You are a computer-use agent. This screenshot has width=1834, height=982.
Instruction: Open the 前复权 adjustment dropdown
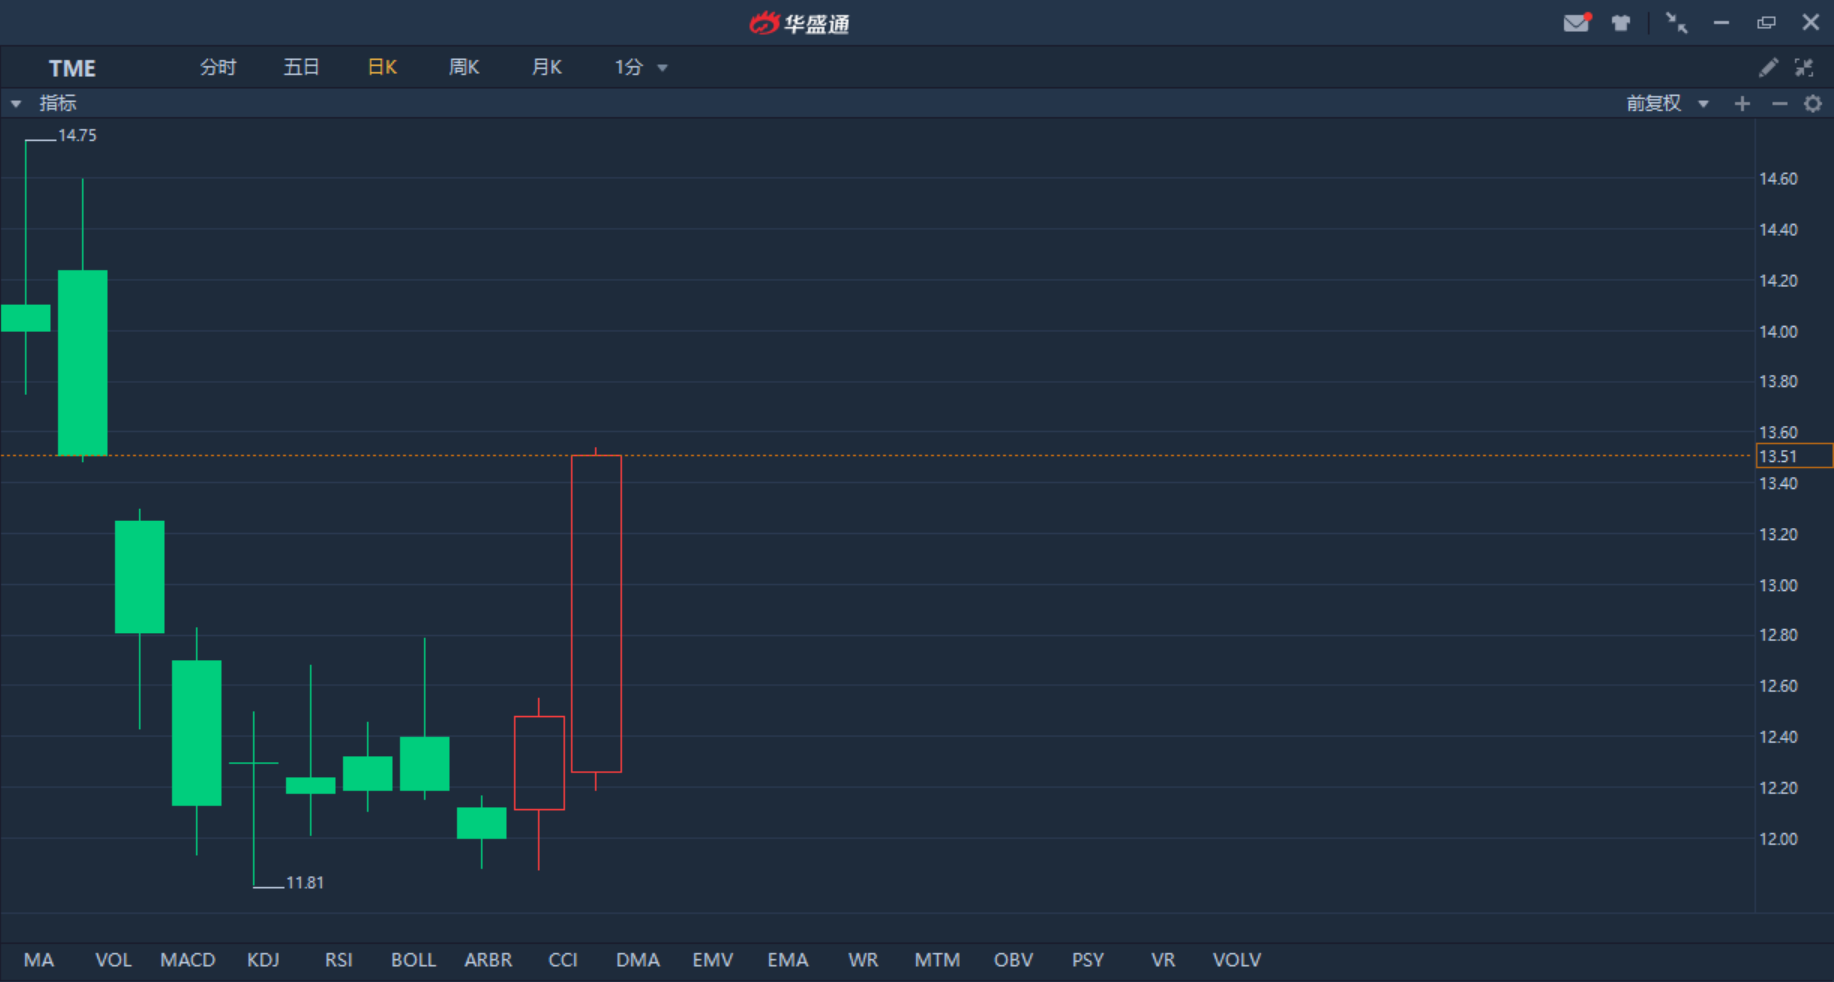[x=1667, y=103]
